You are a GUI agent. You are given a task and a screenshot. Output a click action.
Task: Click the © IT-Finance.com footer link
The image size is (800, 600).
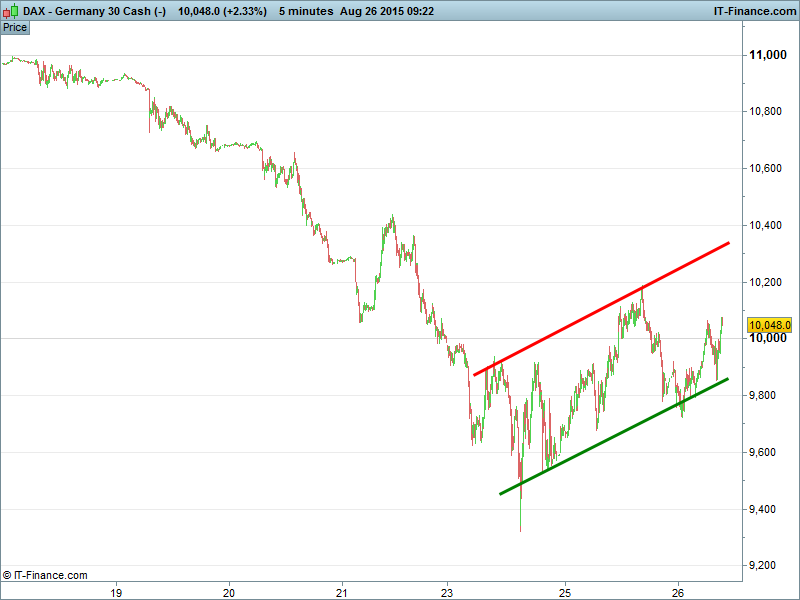tap(50, 575)
